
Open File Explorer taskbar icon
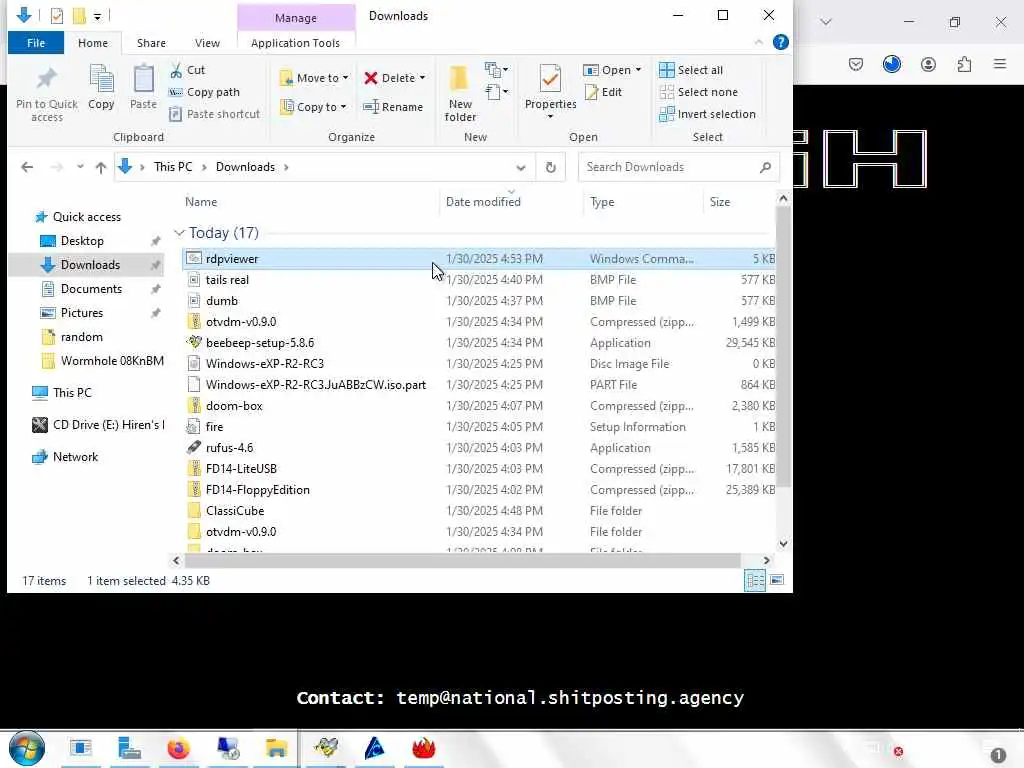pos(276,748)
